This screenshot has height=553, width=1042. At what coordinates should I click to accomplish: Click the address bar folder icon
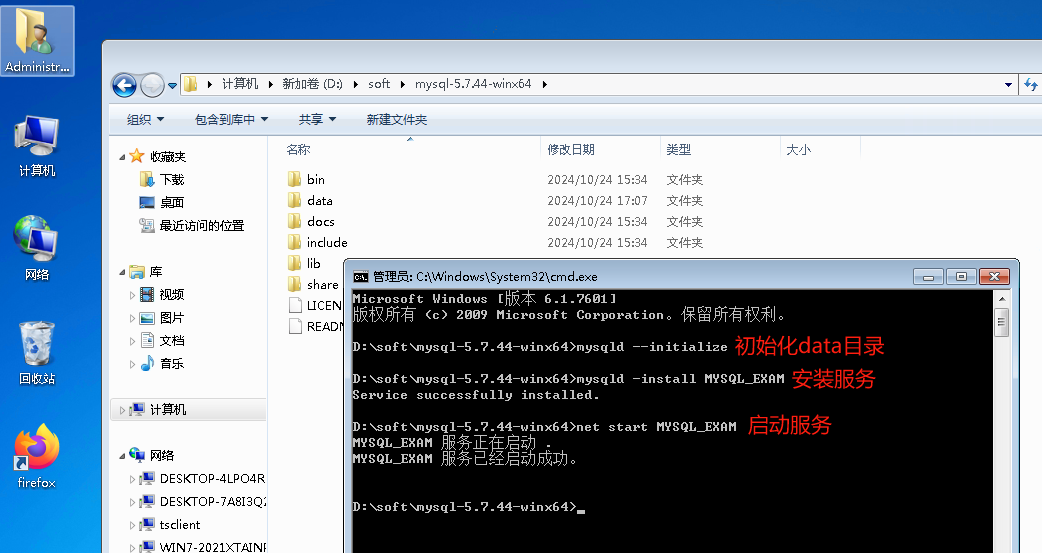click(191, 84)
